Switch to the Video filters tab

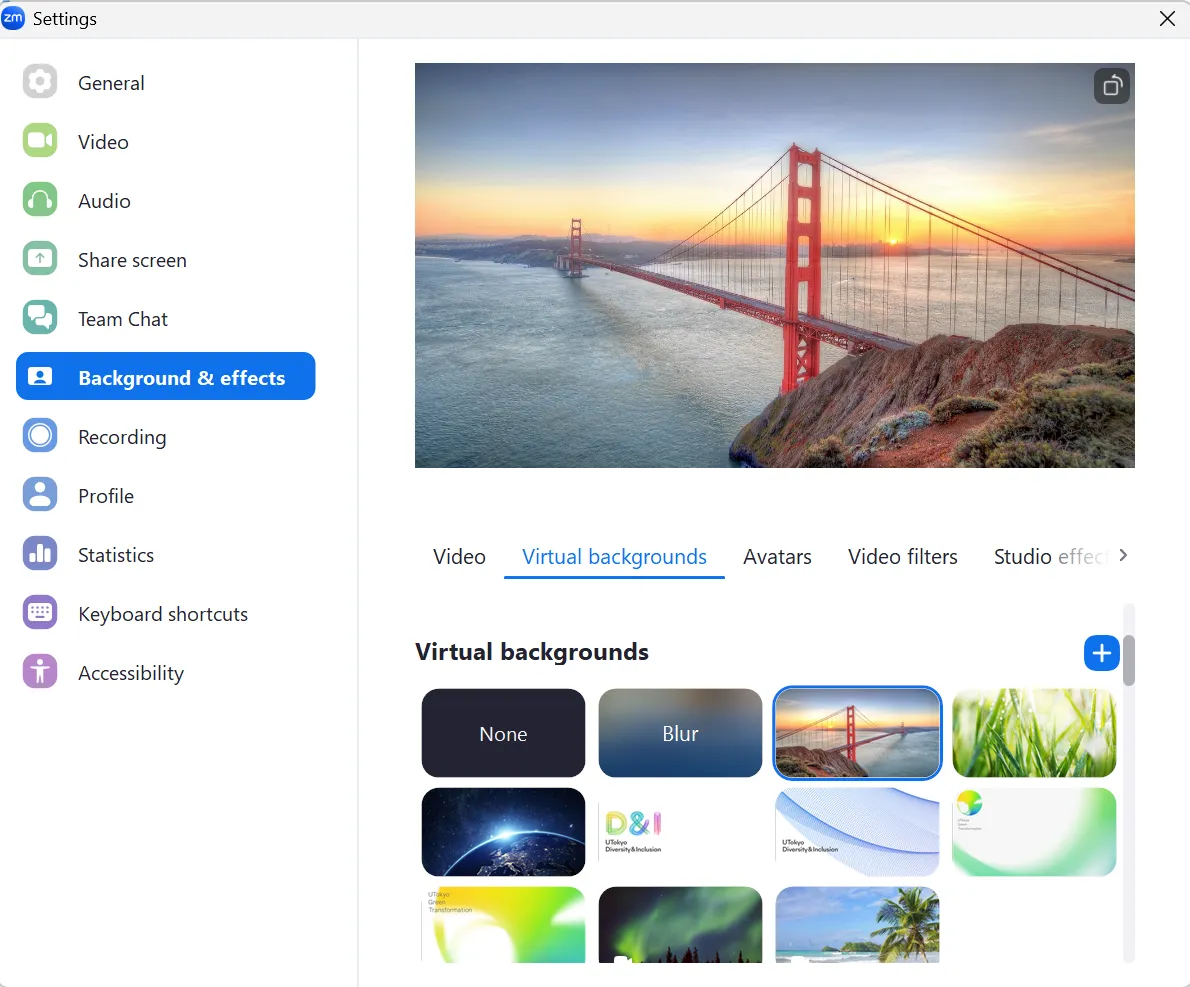[x=902, y=557]
